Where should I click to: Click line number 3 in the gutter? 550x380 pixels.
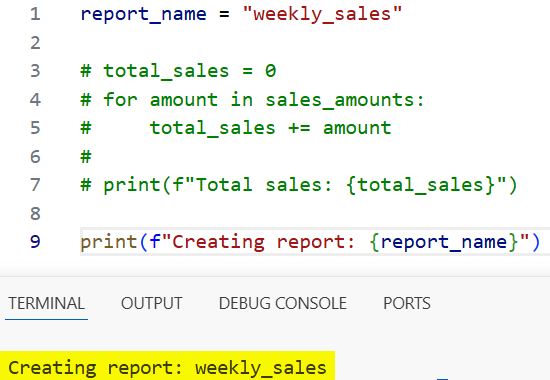coord(35,71)
